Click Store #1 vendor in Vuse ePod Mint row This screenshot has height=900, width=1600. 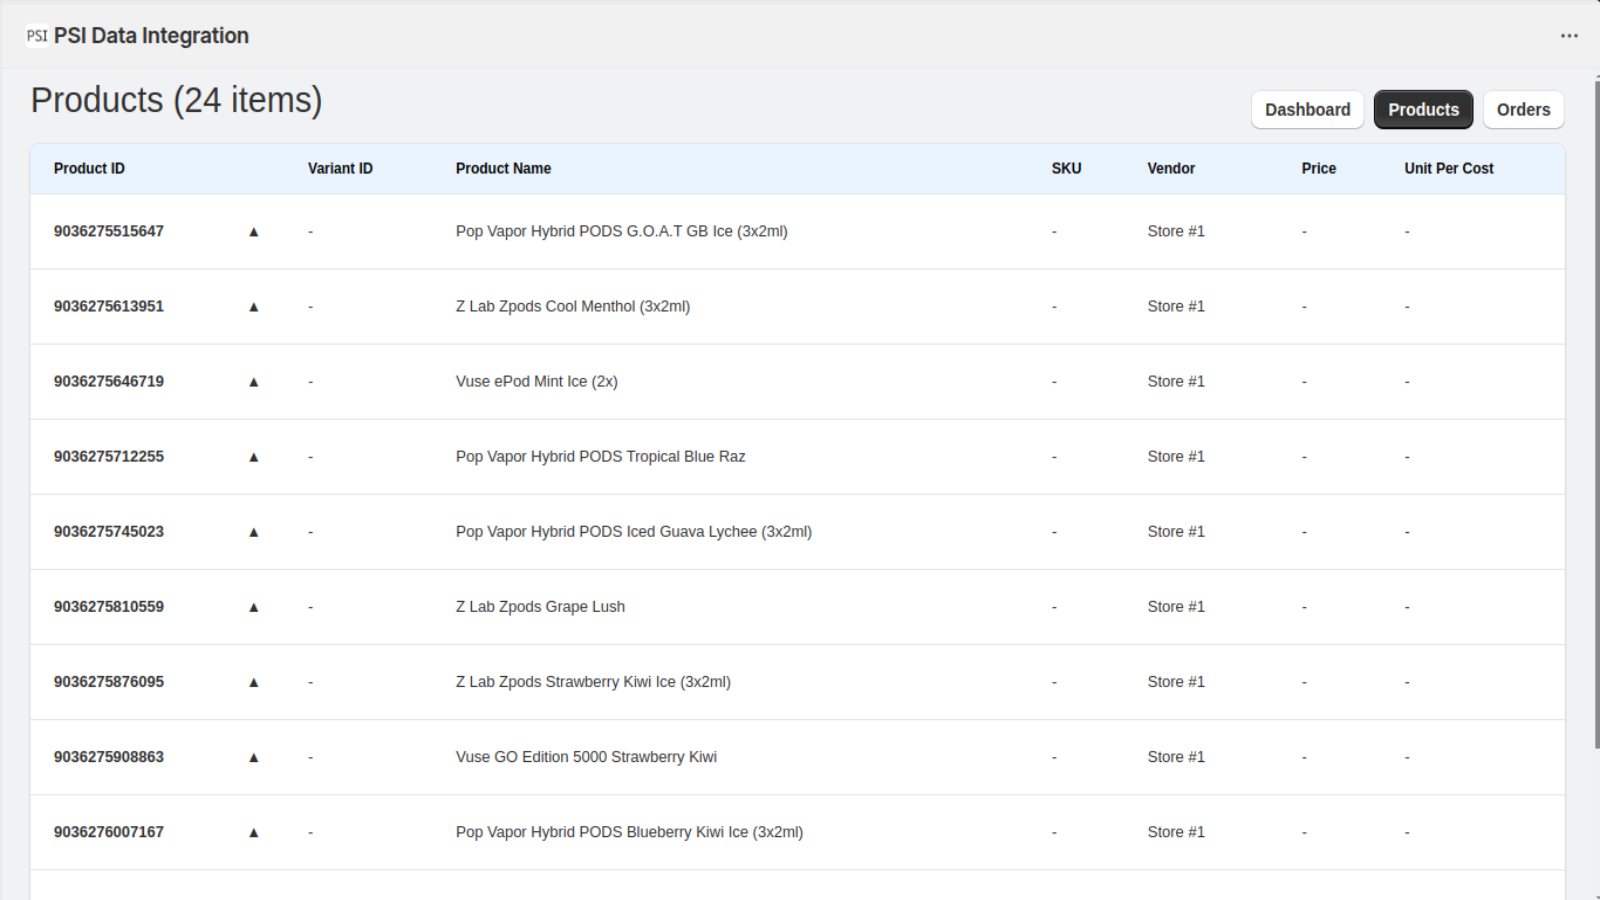pos(1176,382)
